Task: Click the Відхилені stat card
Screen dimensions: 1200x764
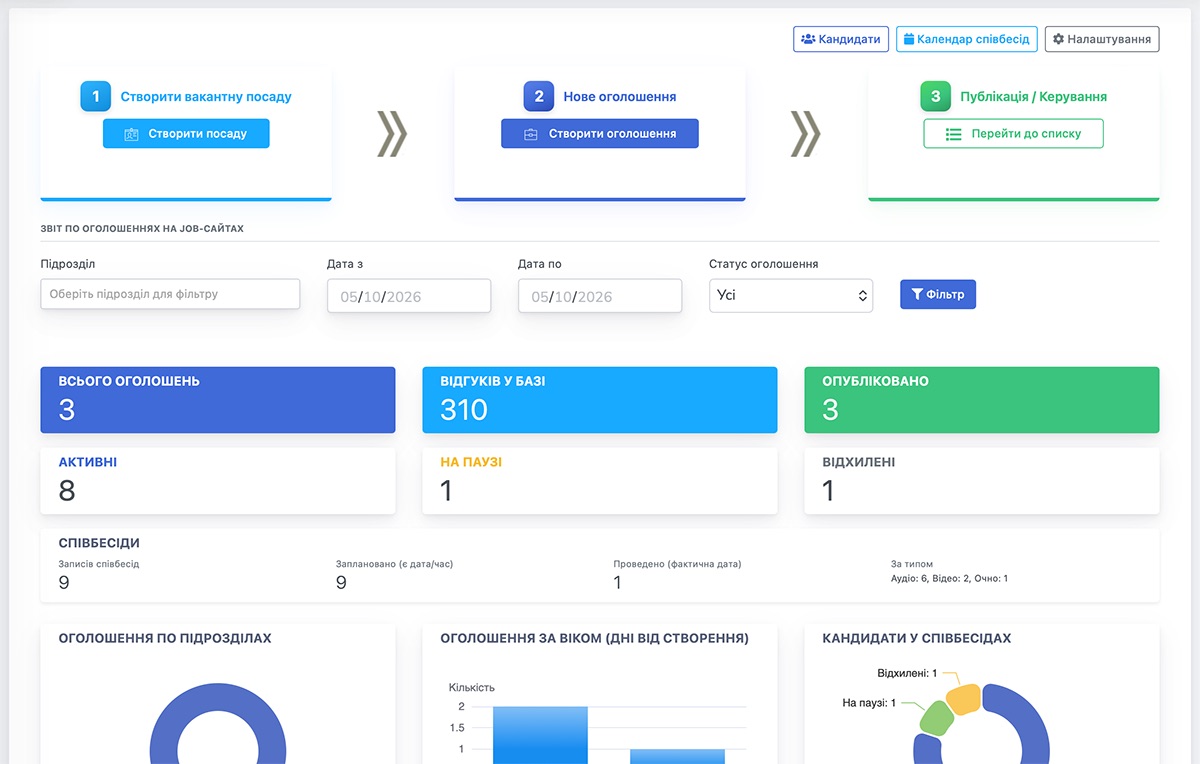Action: tap(982, 481)
